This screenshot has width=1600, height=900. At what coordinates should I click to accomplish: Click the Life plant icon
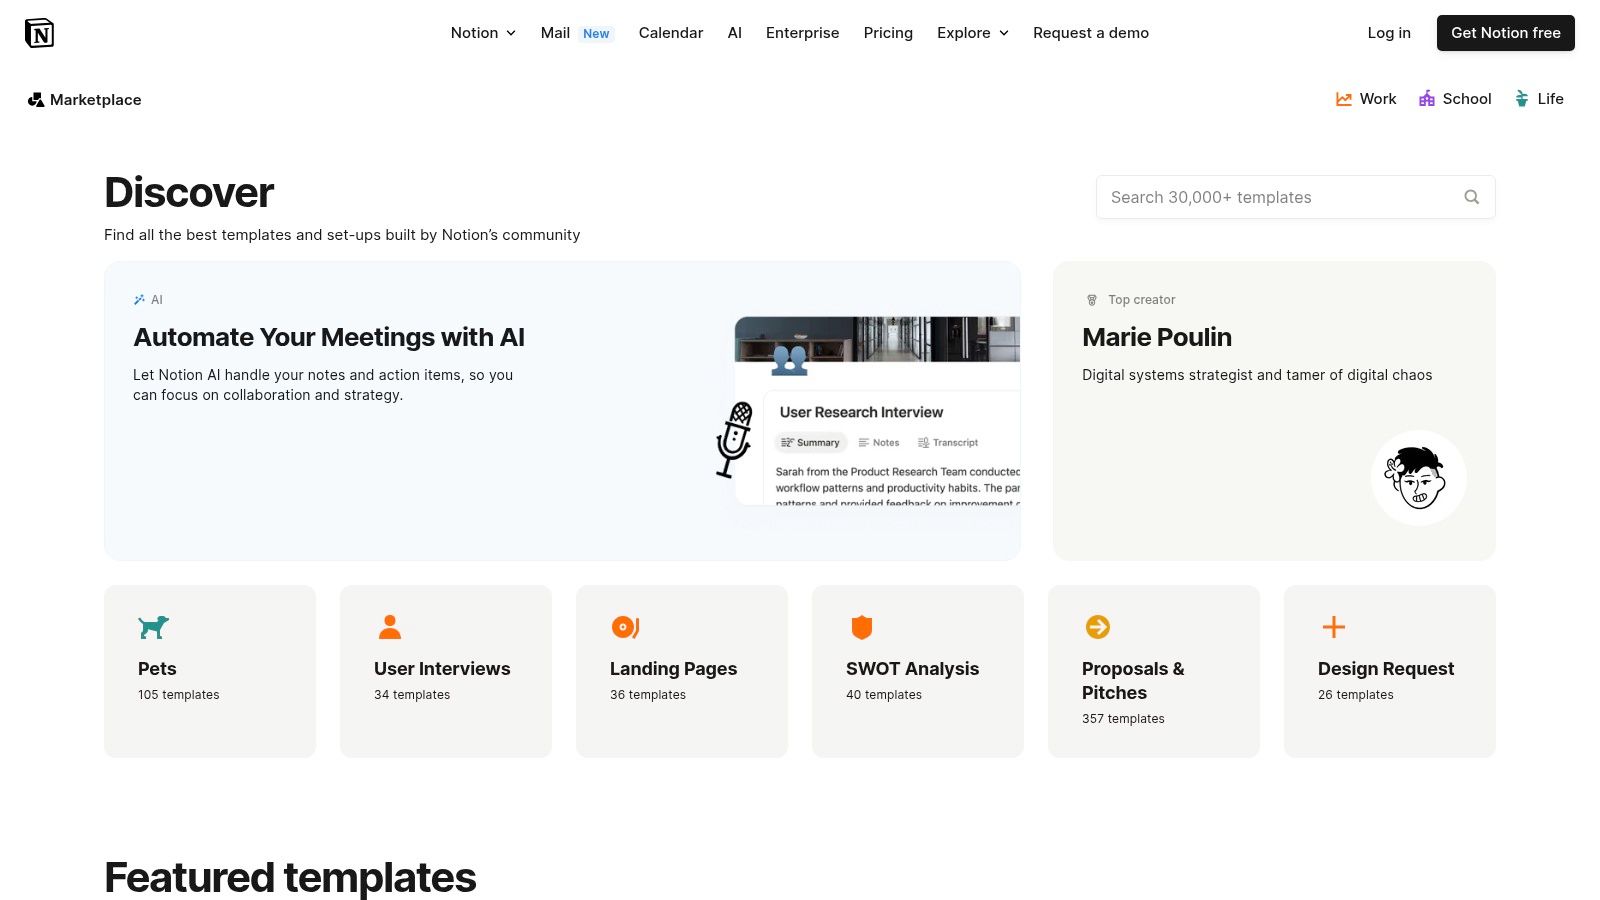click(1522, 99)
